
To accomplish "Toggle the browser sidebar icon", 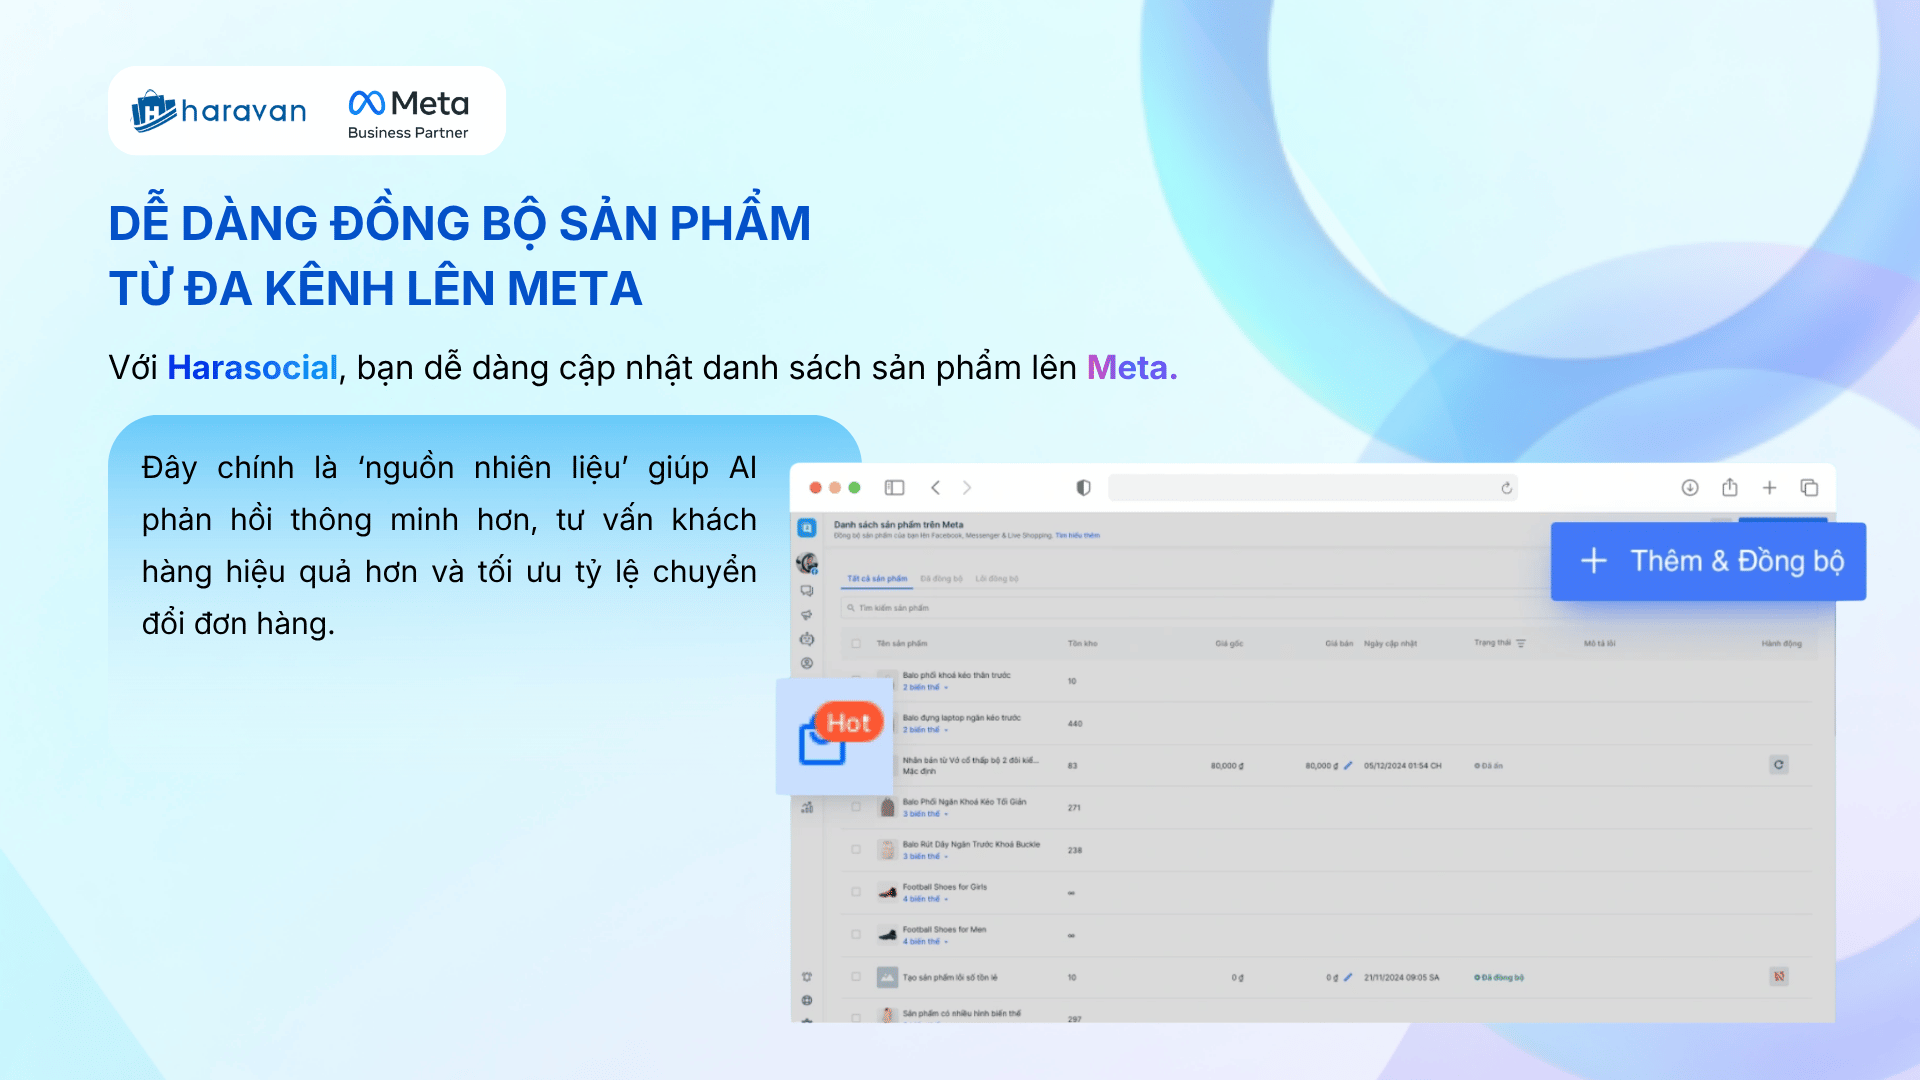I will tap(894, 488).
